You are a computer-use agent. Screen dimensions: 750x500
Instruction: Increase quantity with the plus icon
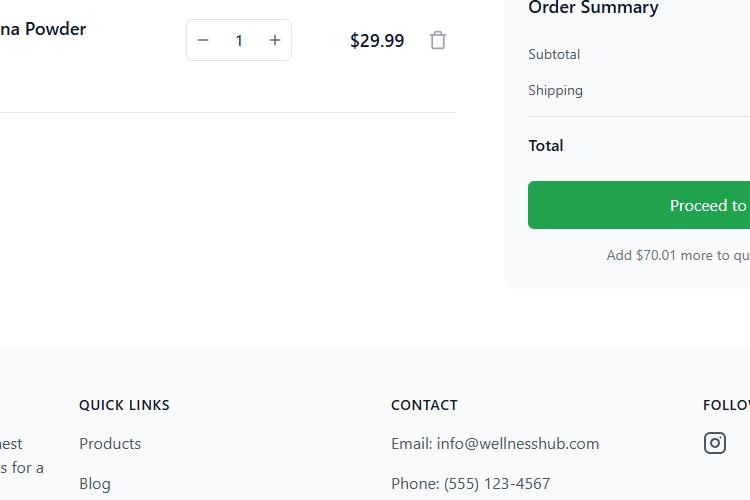[x=275, y=40]
